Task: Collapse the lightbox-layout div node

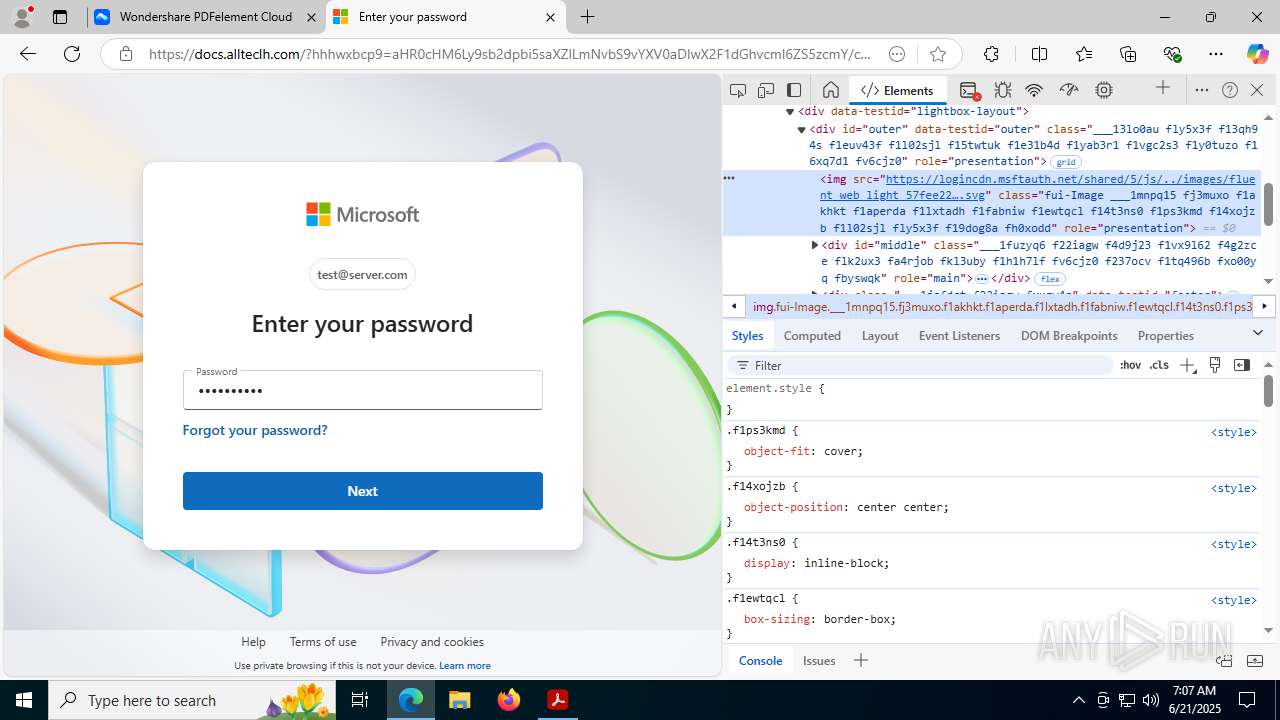Action: [x=789, y=112]
